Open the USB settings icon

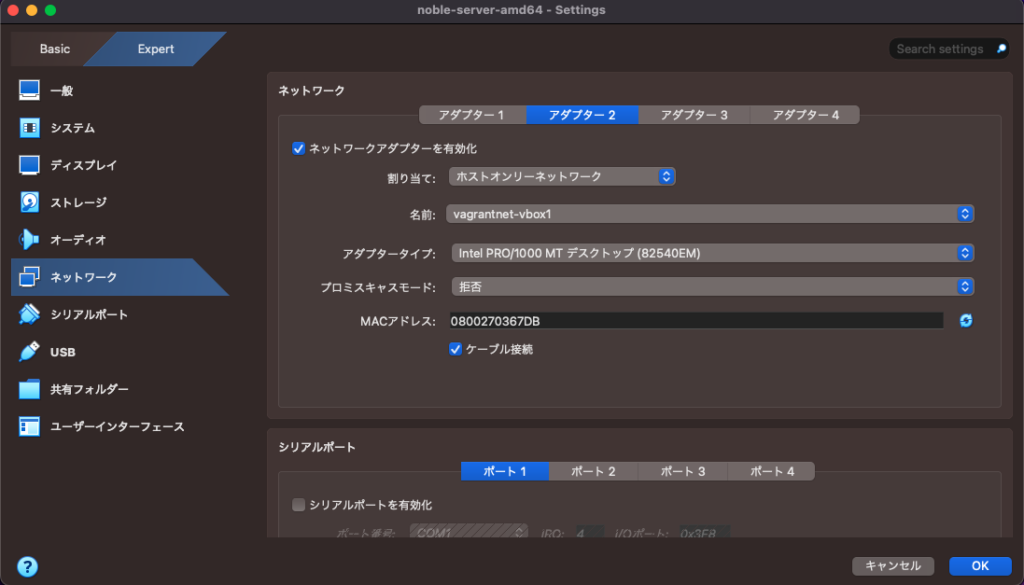pos(29,352)
